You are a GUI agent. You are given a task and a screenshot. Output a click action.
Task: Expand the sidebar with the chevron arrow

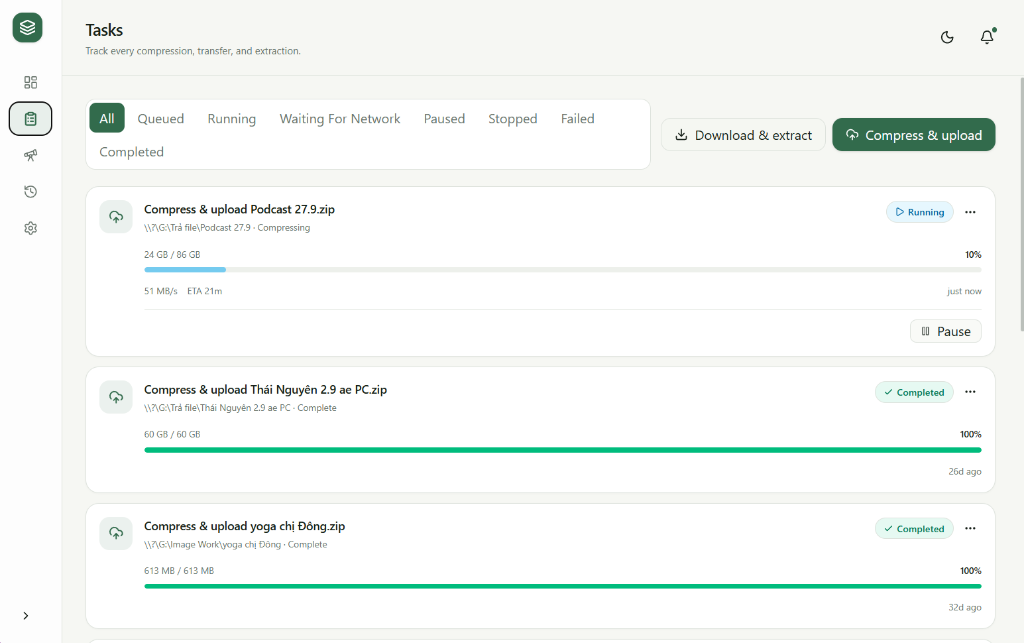tap(25, 616)
